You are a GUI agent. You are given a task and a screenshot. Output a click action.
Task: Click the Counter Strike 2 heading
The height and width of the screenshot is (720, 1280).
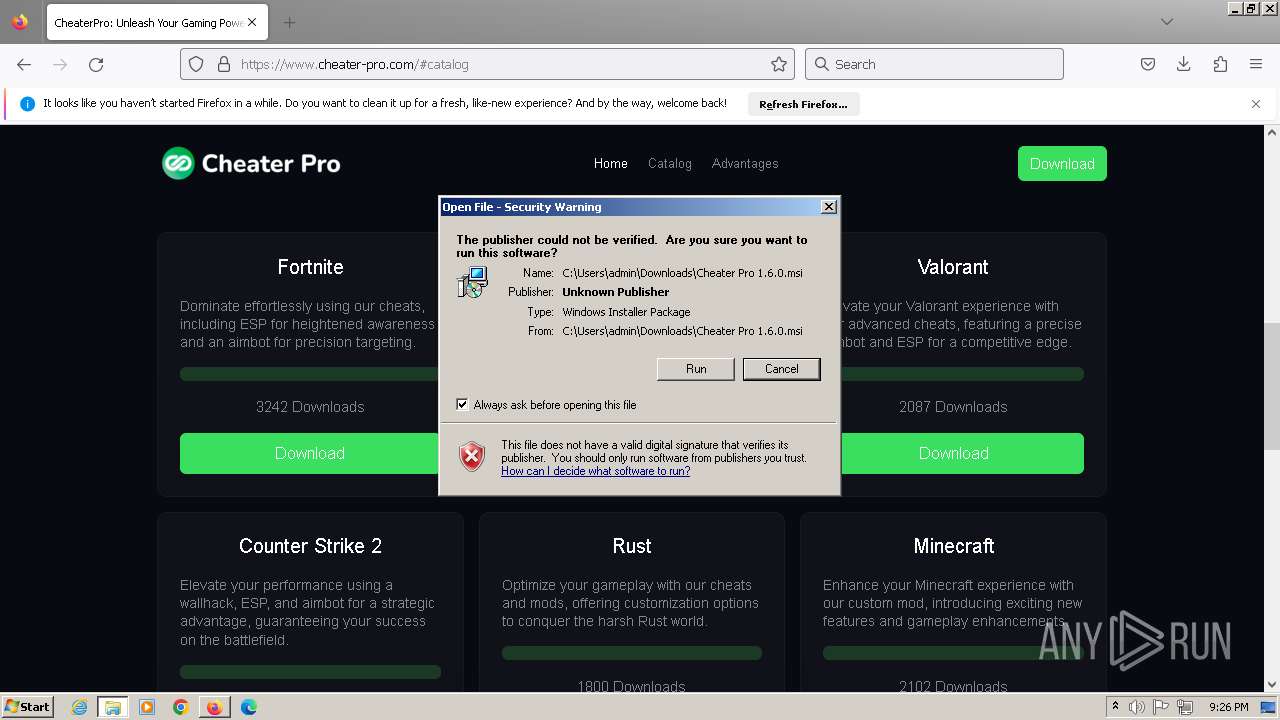[310, 546]
